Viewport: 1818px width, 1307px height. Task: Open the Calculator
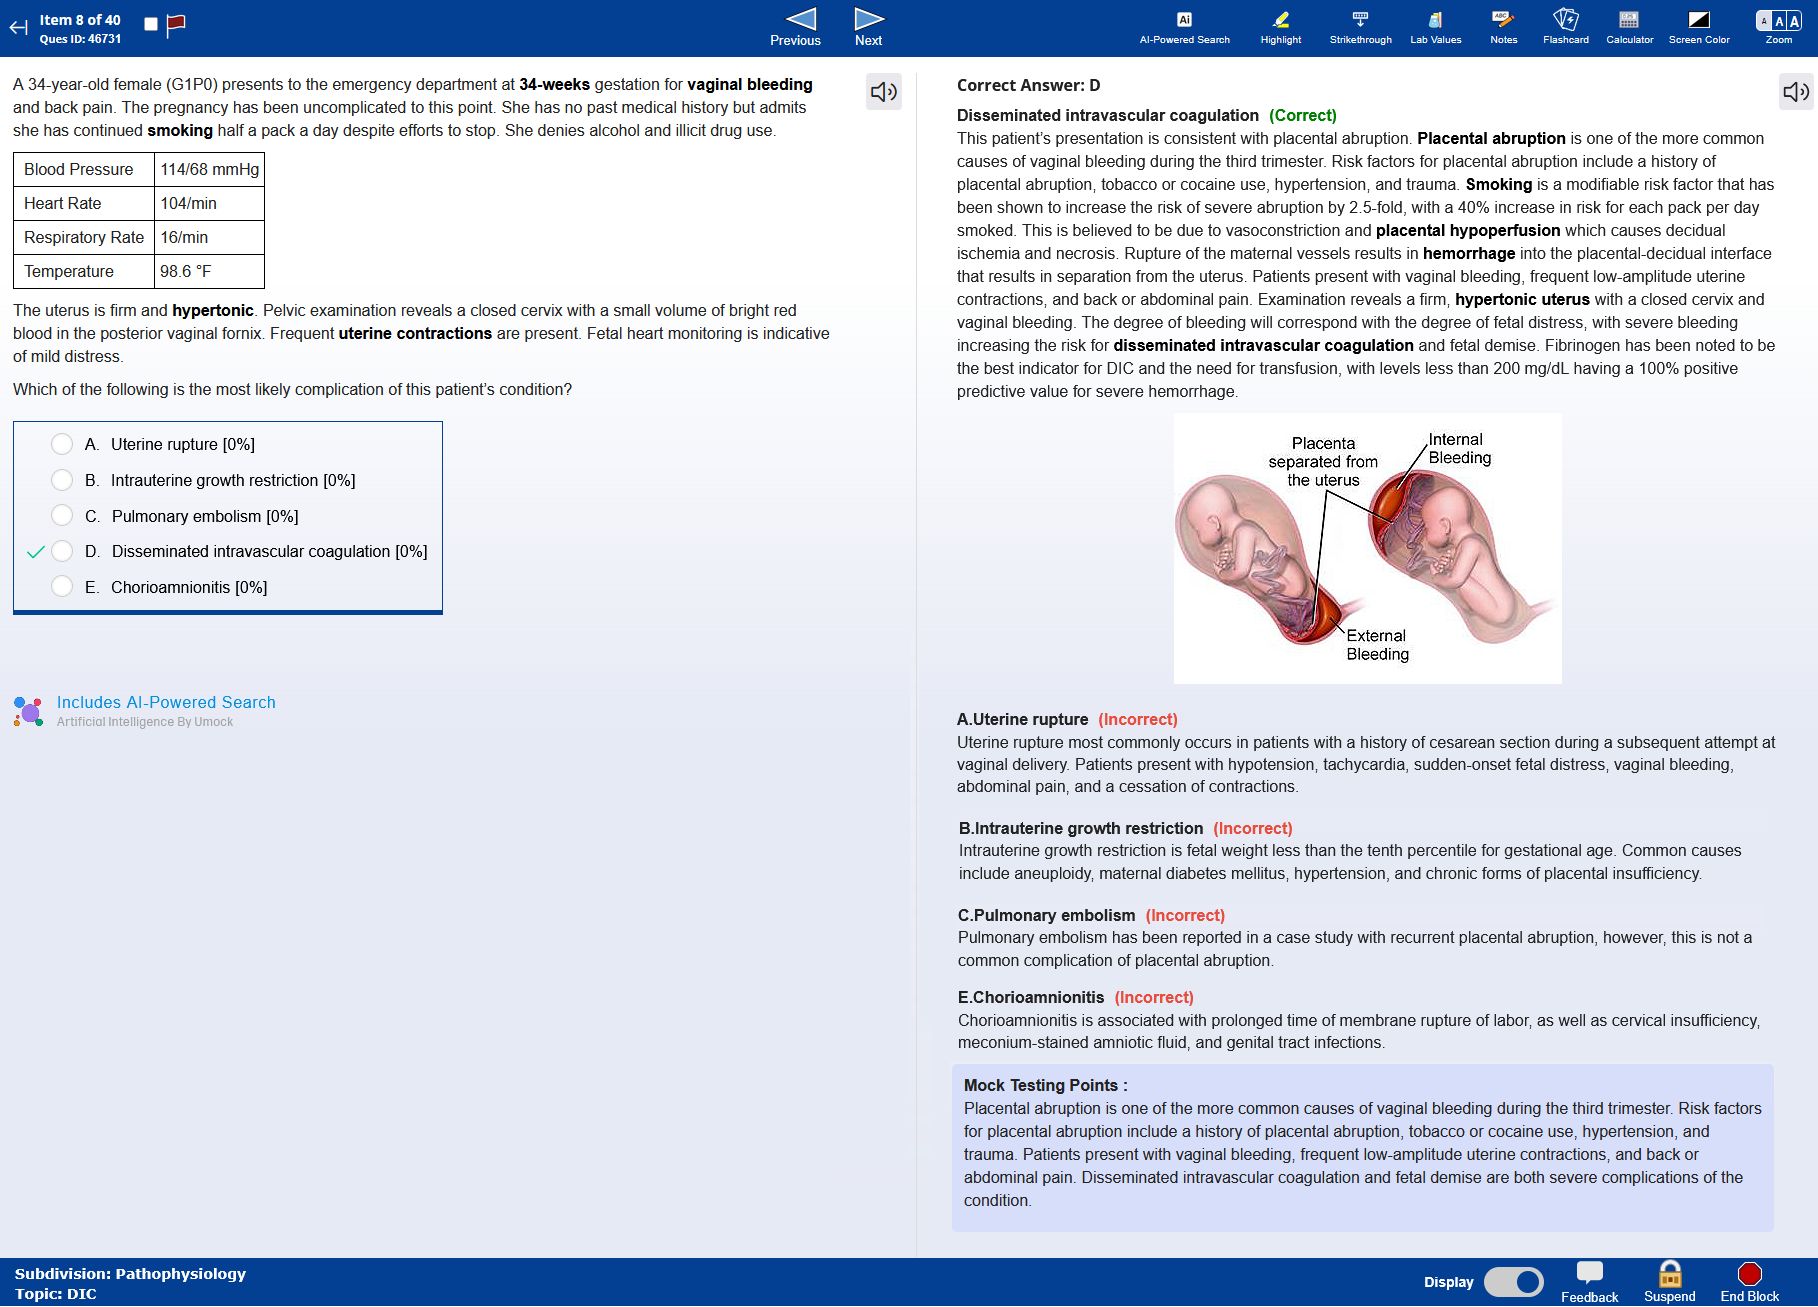1629,28
